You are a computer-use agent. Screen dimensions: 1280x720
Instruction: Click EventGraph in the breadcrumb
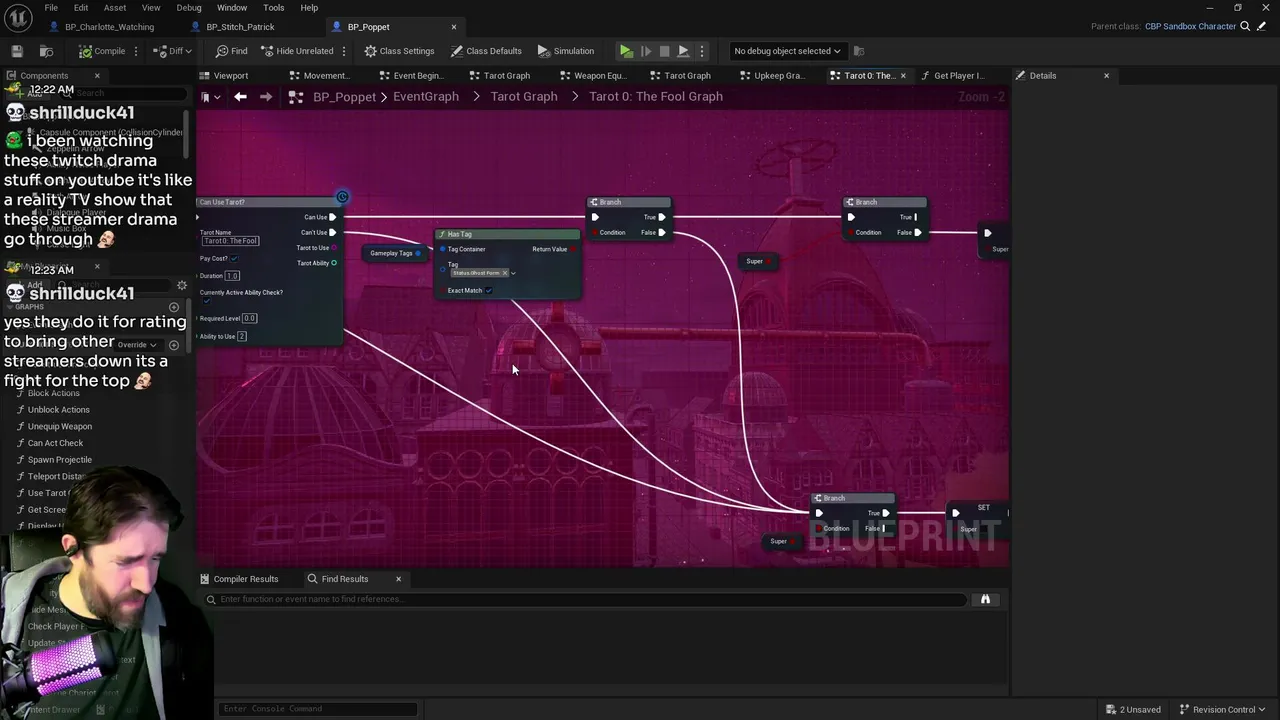pos(426,97)
